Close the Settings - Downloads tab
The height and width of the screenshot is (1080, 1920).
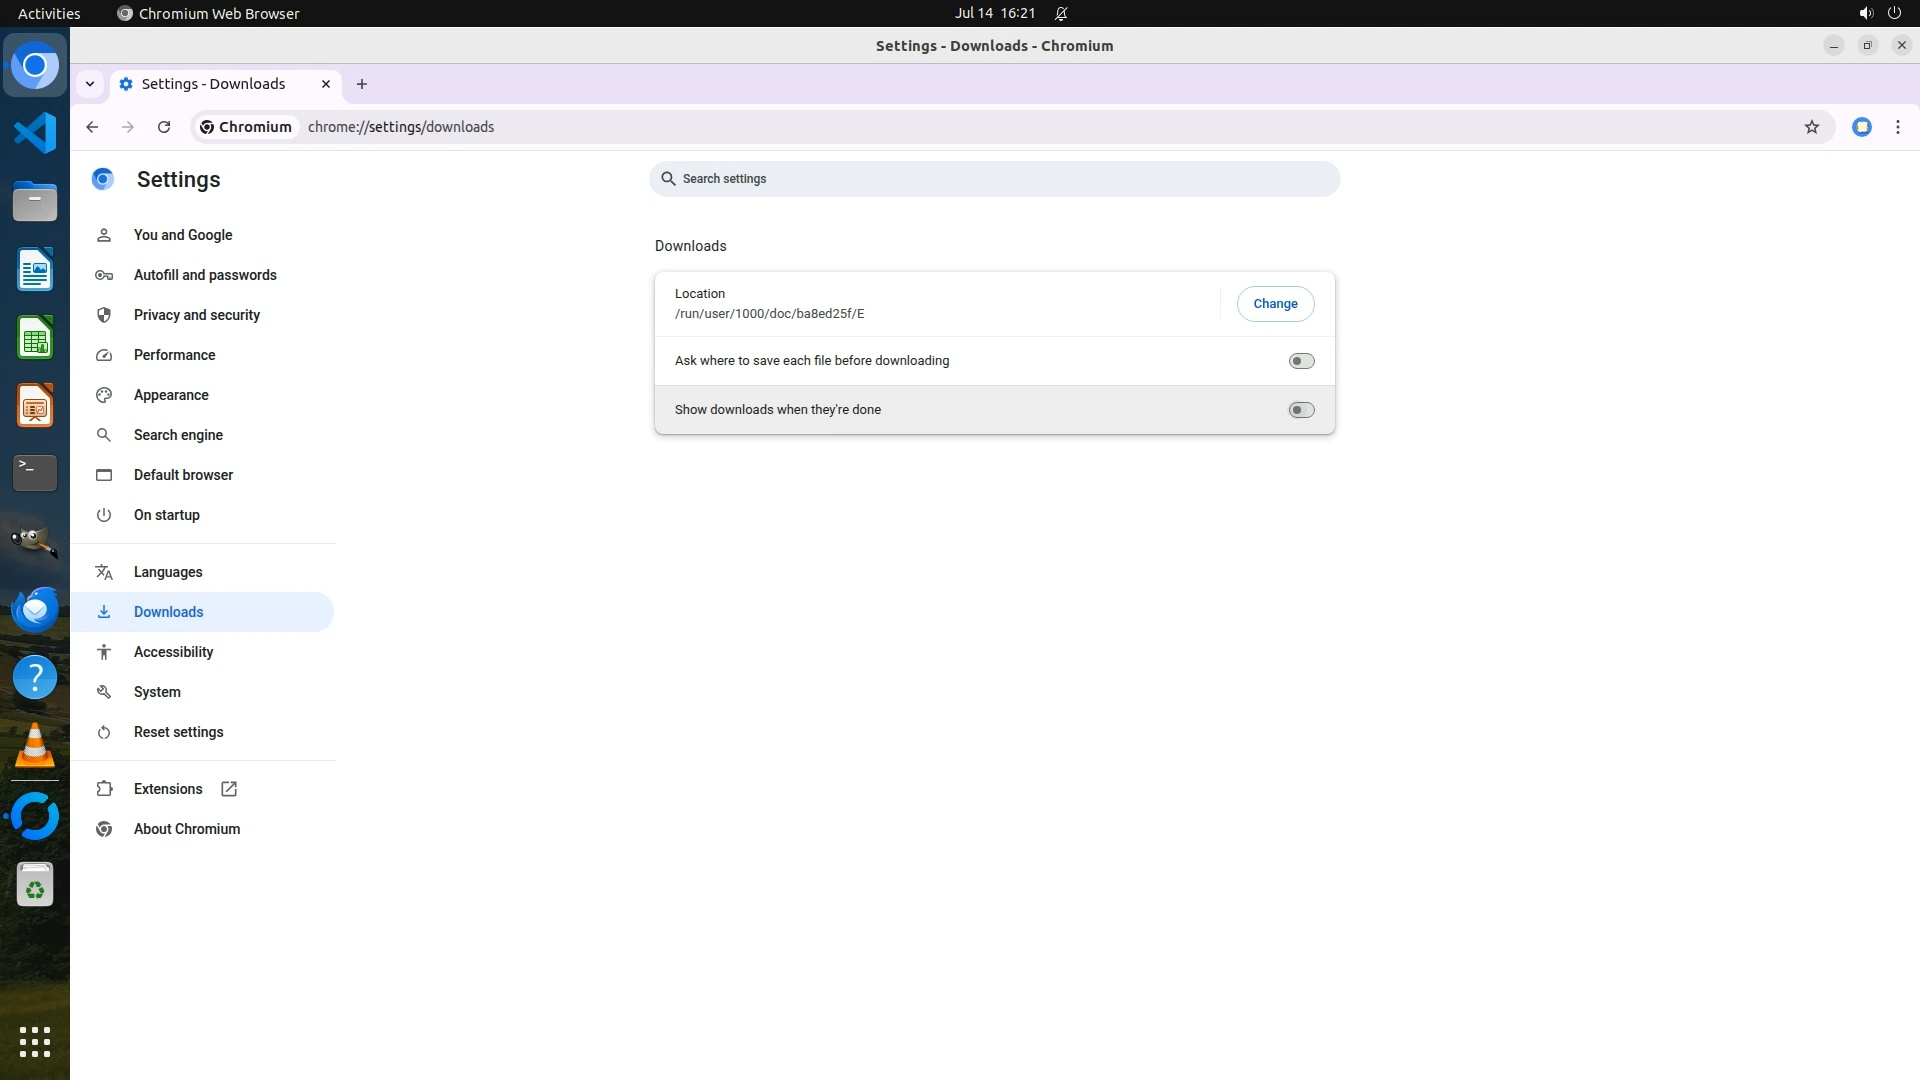click(x=325, y=84)
